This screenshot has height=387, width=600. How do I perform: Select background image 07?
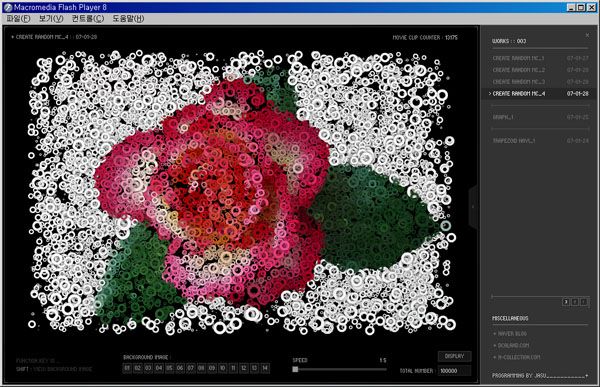191,368
